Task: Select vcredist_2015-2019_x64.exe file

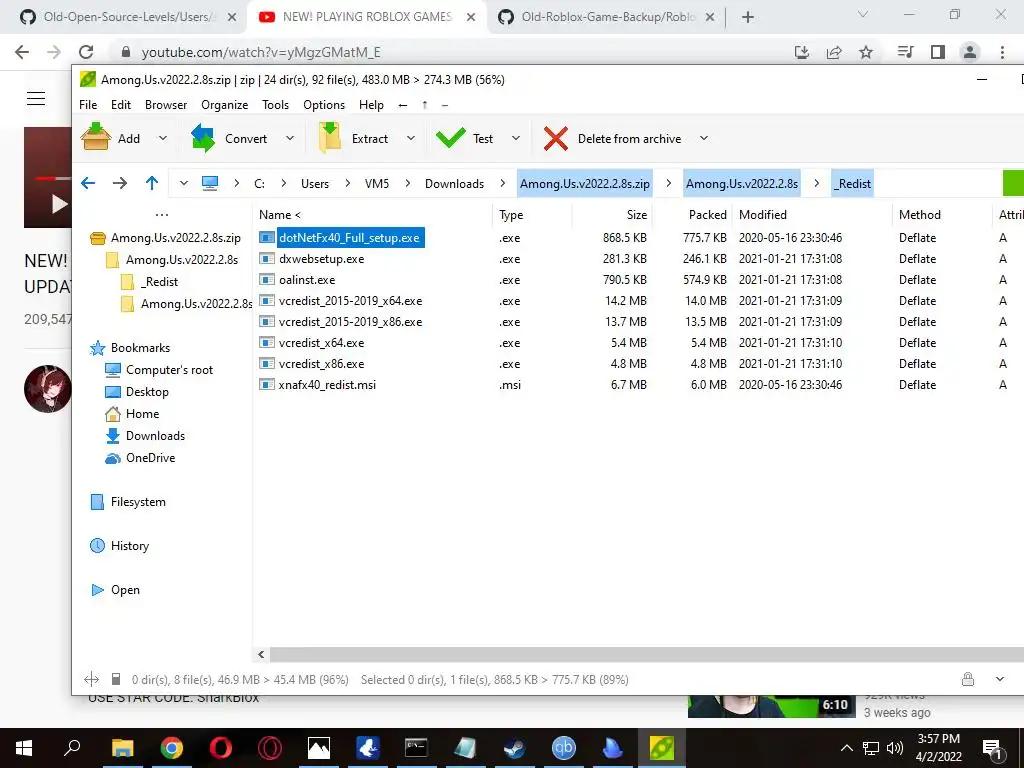Action: [351, 300]
